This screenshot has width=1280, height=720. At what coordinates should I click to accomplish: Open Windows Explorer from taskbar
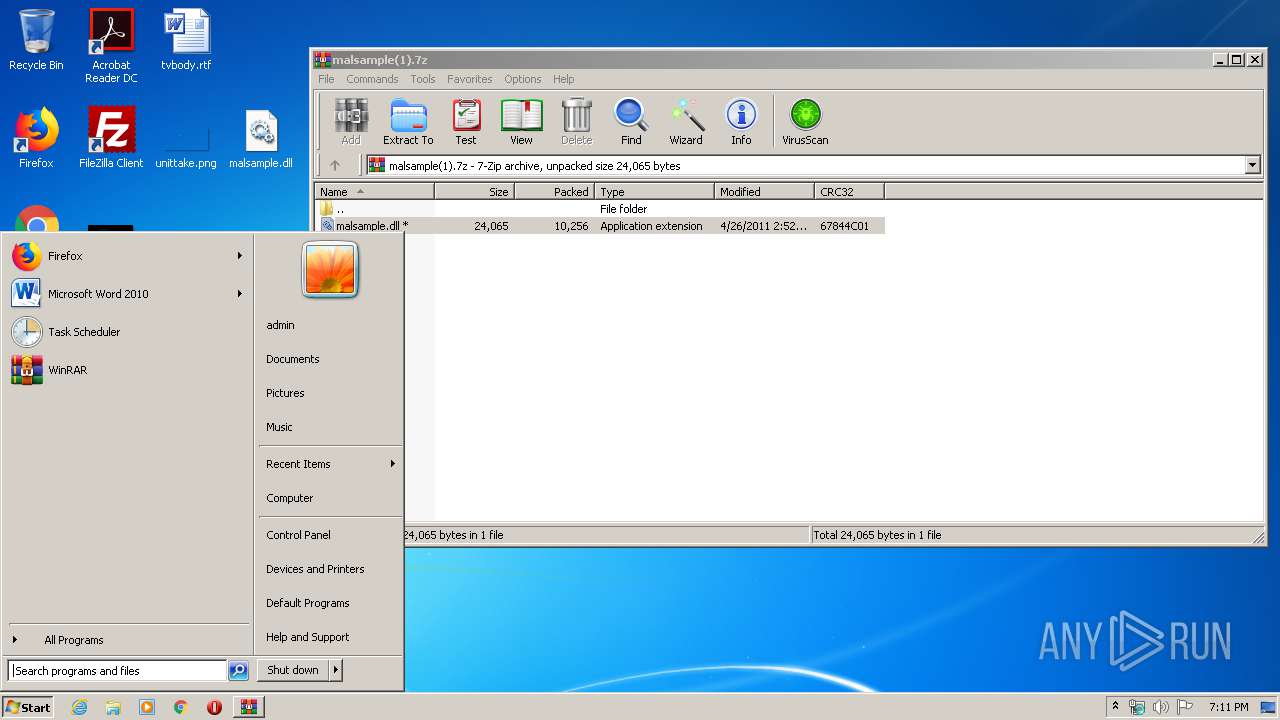pos(113,707)
